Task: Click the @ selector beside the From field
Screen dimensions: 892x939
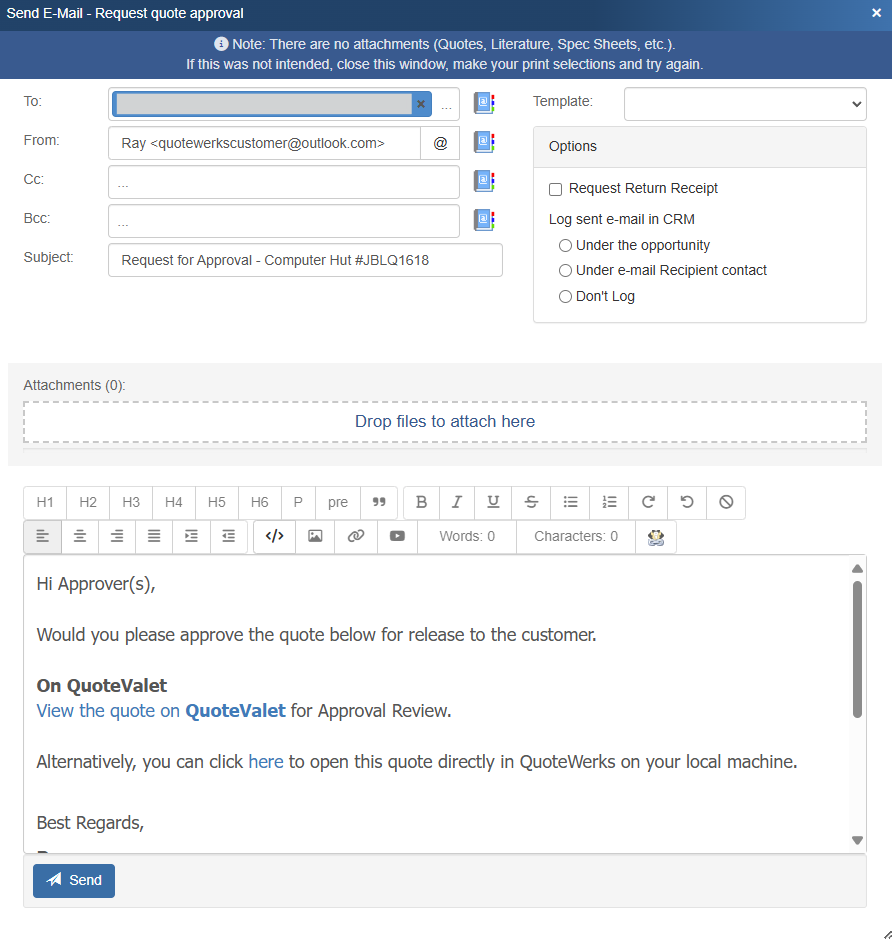Action: click(x=440, y=143)
